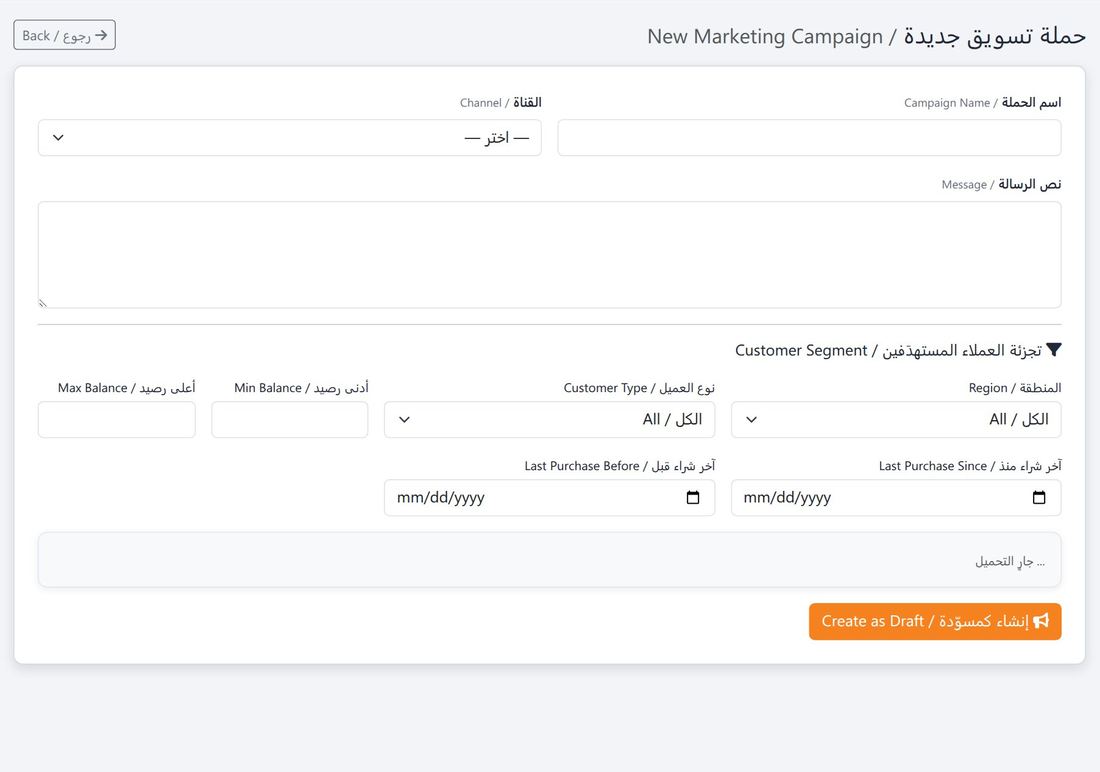Viewport: 1100px width, 772px height.
Task: Click the 'Min Balance' label
Action: [301, 387]
